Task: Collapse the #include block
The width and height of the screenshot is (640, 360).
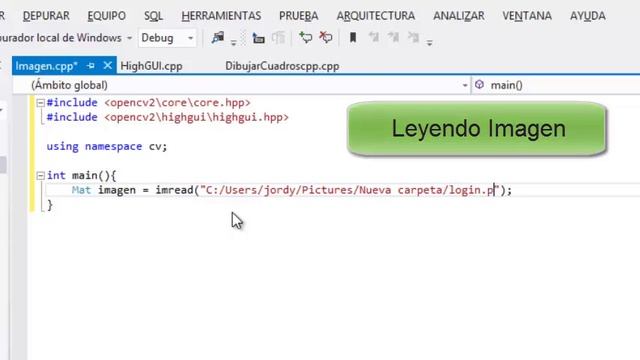Action: pos(40,103)
